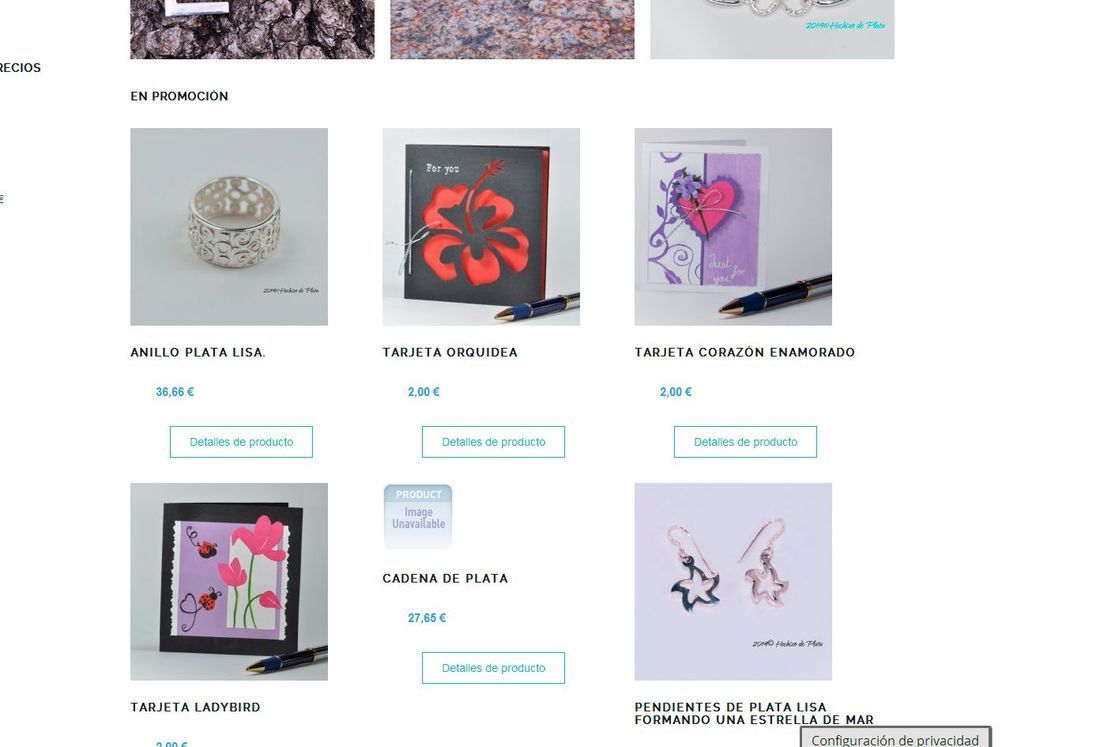The image size is (1100, 747).
Task: Click the Product Image Unavailable placeholder icon
Action: (418, 517)
